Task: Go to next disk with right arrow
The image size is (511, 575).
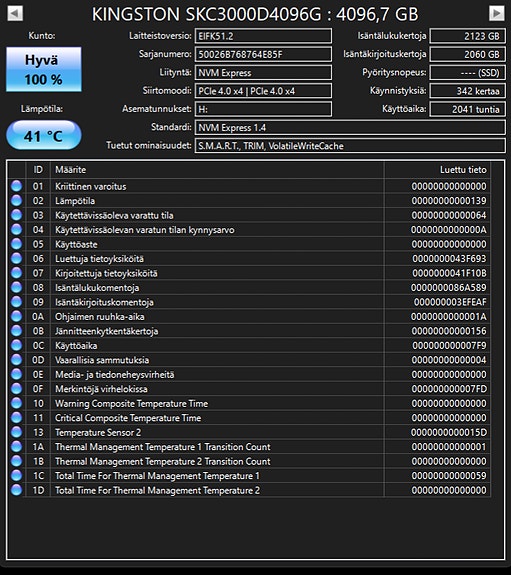Action: point(497,14)
